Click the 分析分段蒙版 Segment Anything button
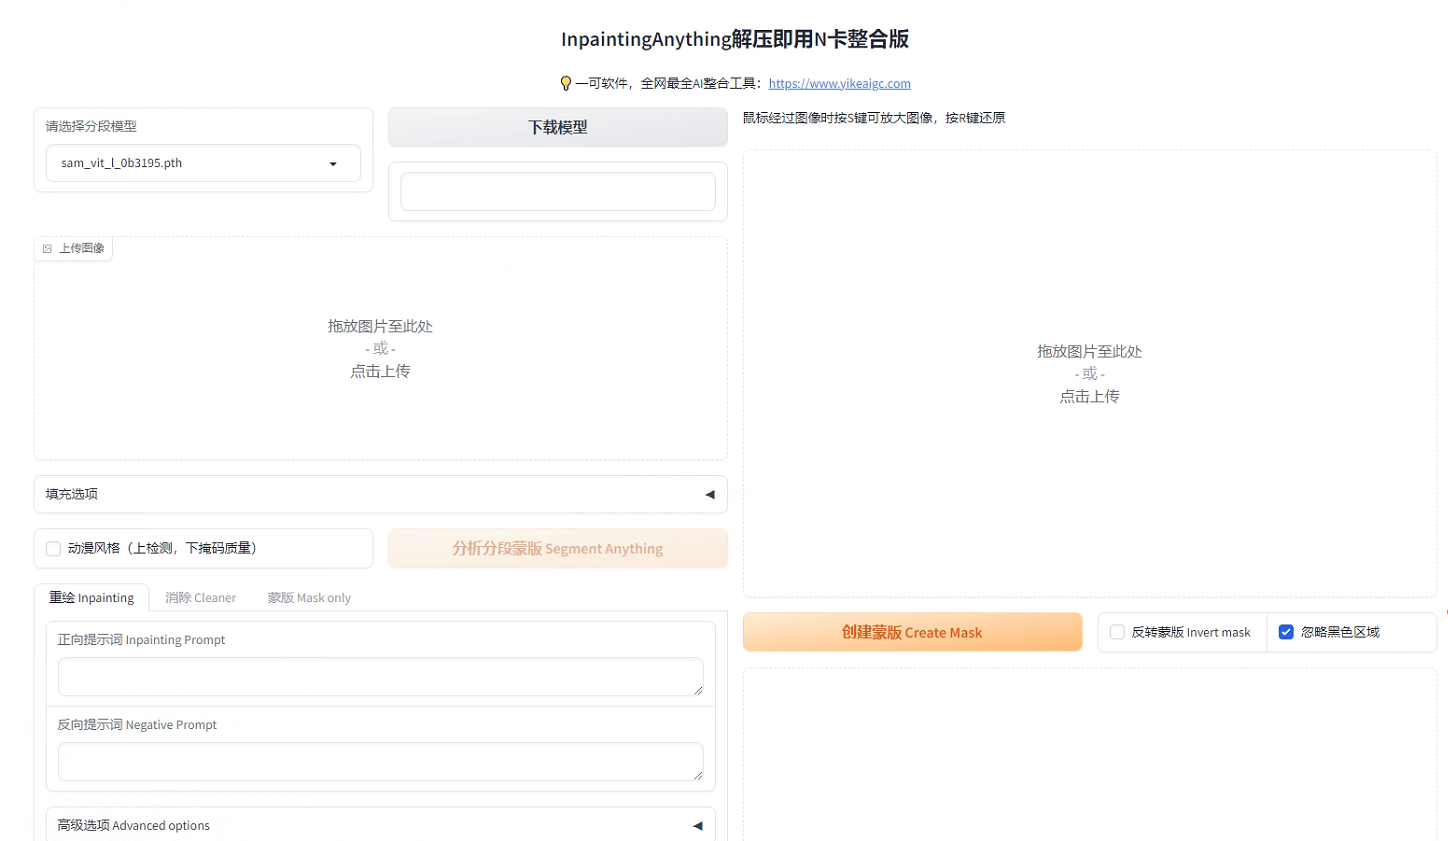Image resolution: width=1448 pixels, height=841 pixels. pos(557,549)
